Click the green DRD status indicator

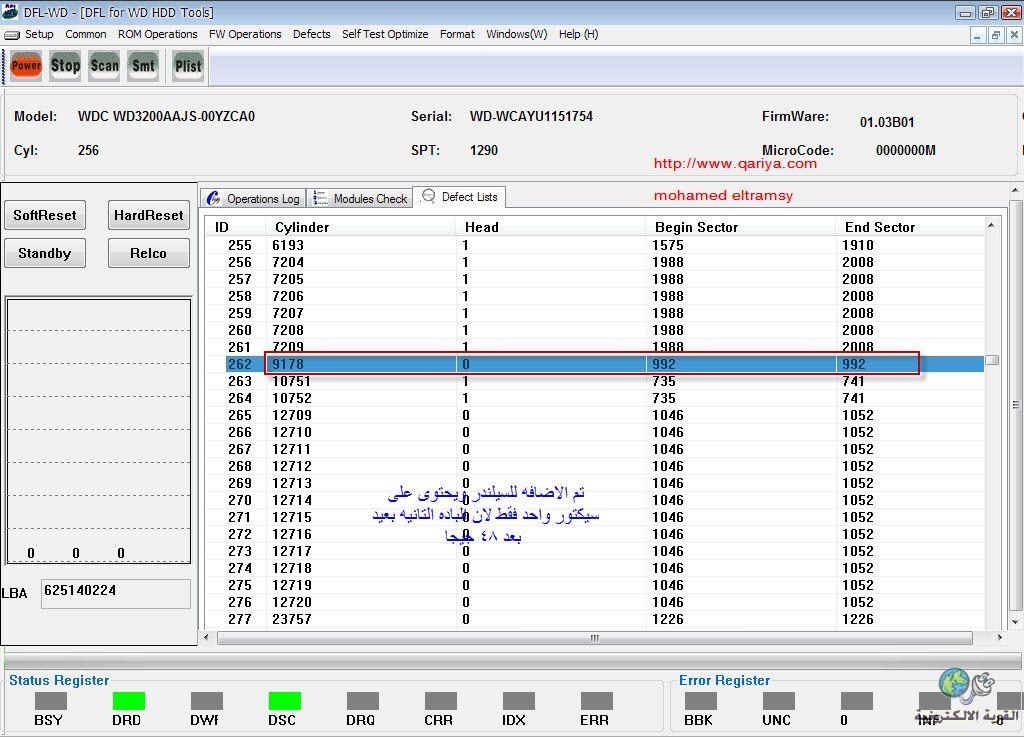click(129, 701)
